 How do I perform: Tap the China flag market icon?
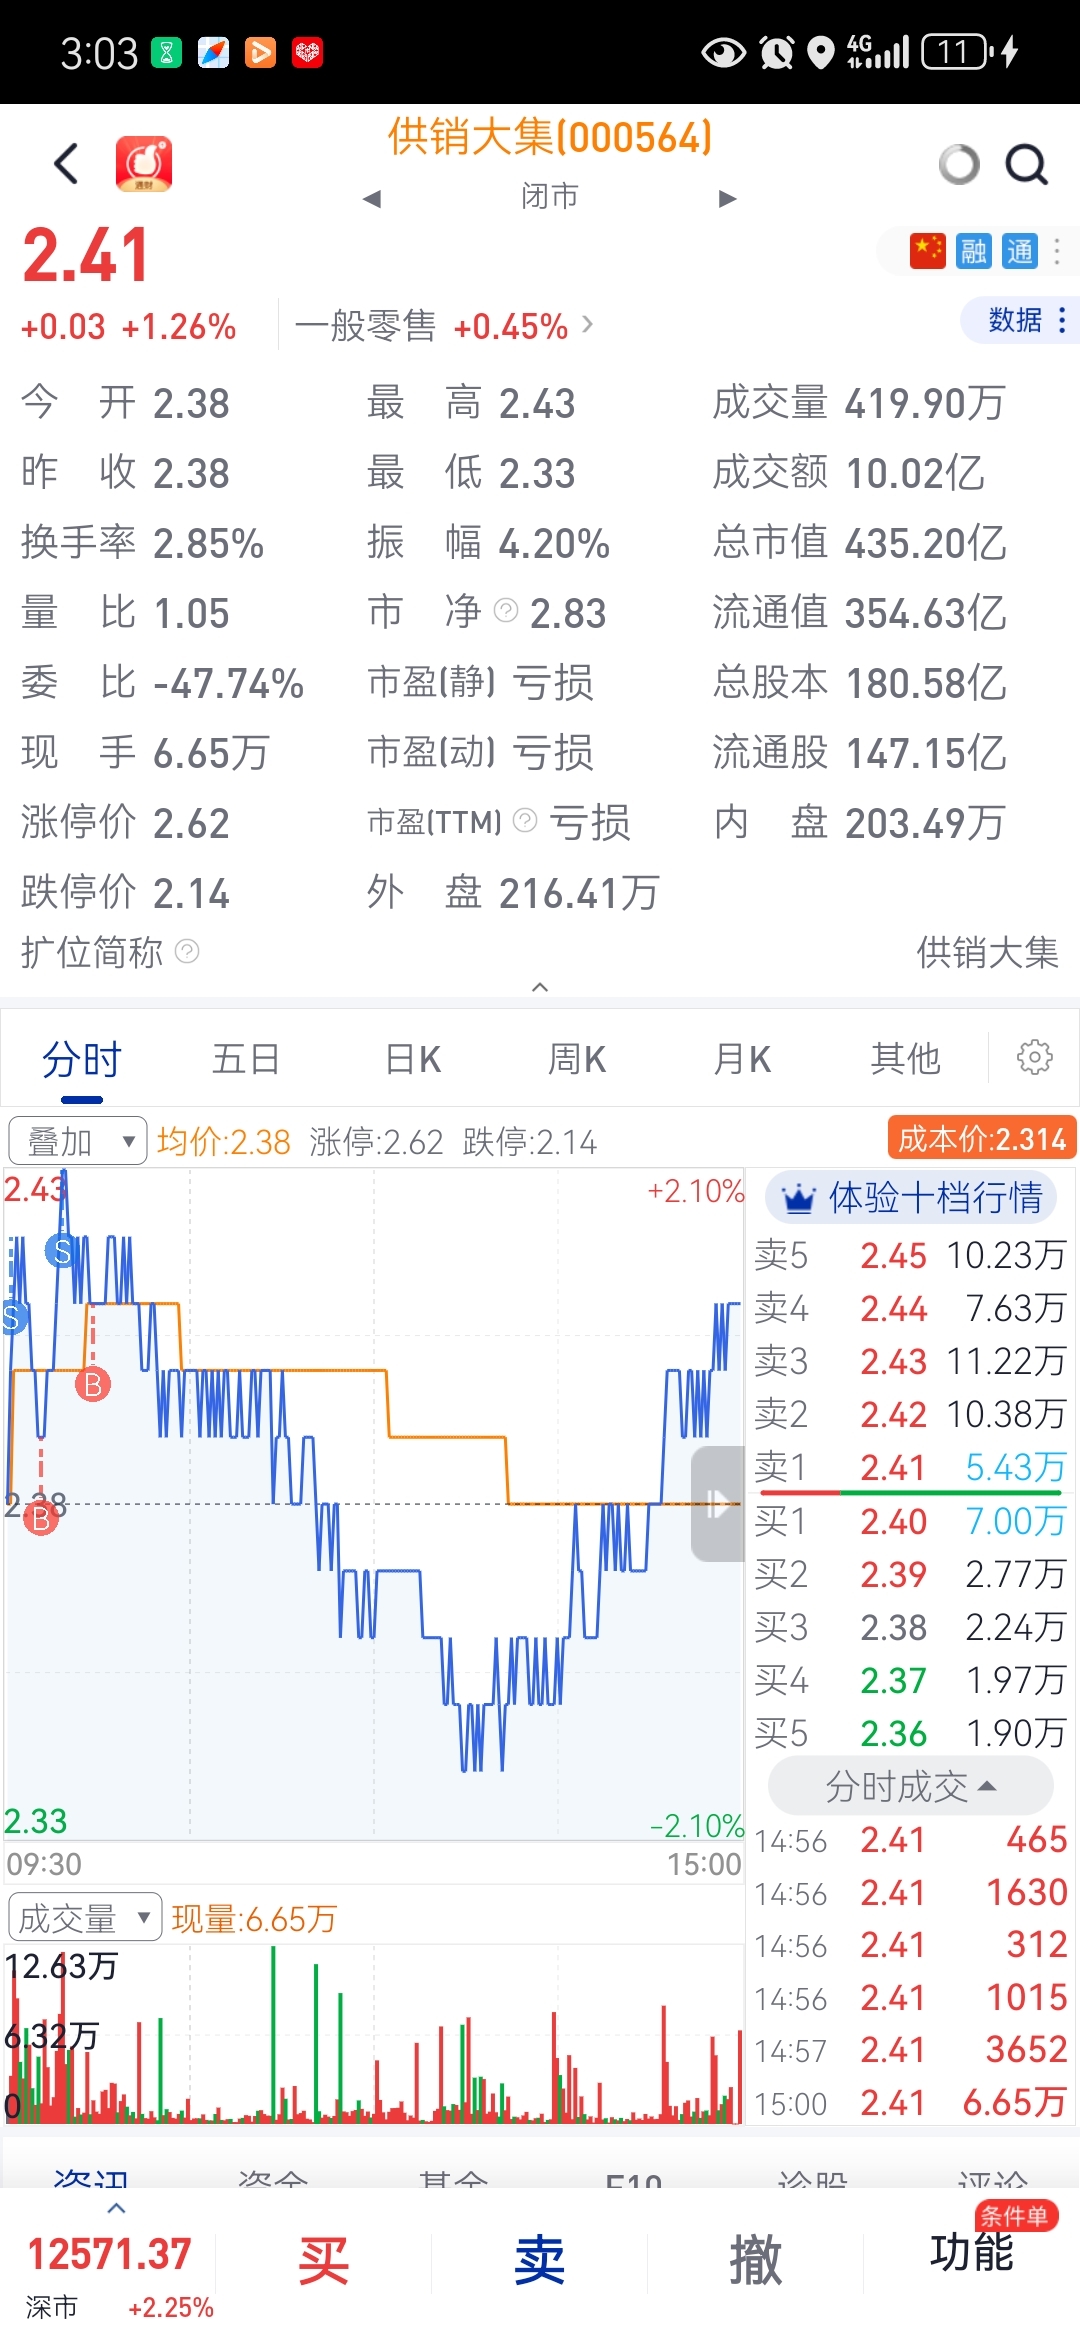click(x=927, y=251)
